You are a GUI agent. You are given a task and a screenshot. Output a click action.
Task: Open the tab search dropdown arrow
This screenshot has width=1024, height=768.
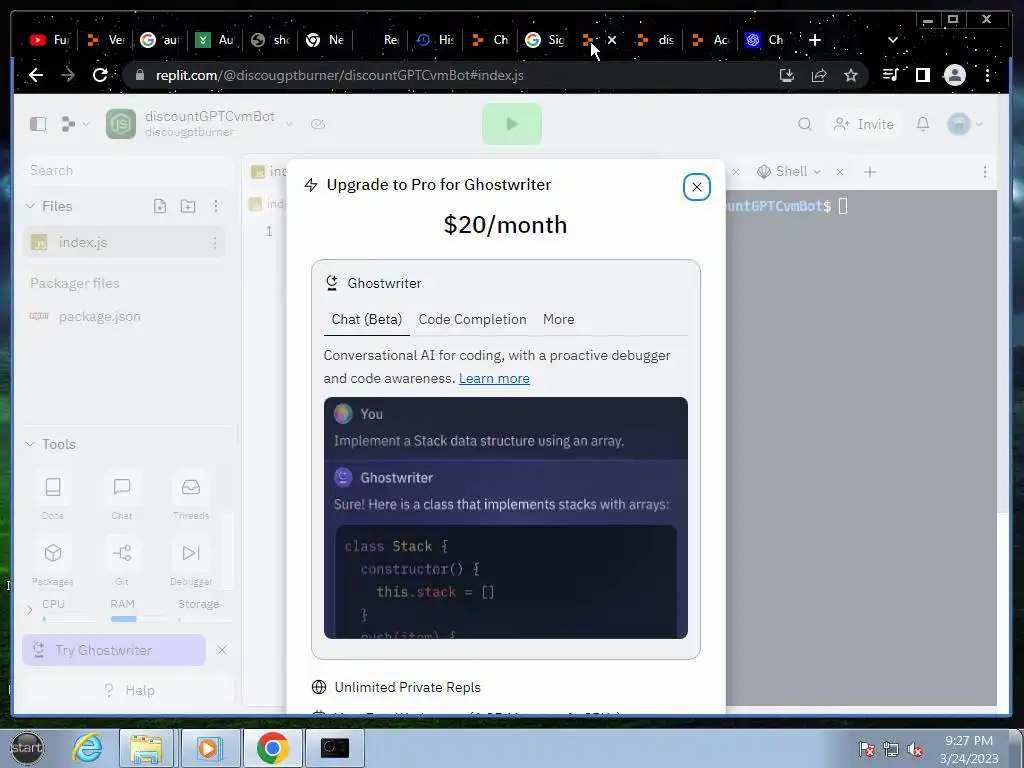(893, 40)
